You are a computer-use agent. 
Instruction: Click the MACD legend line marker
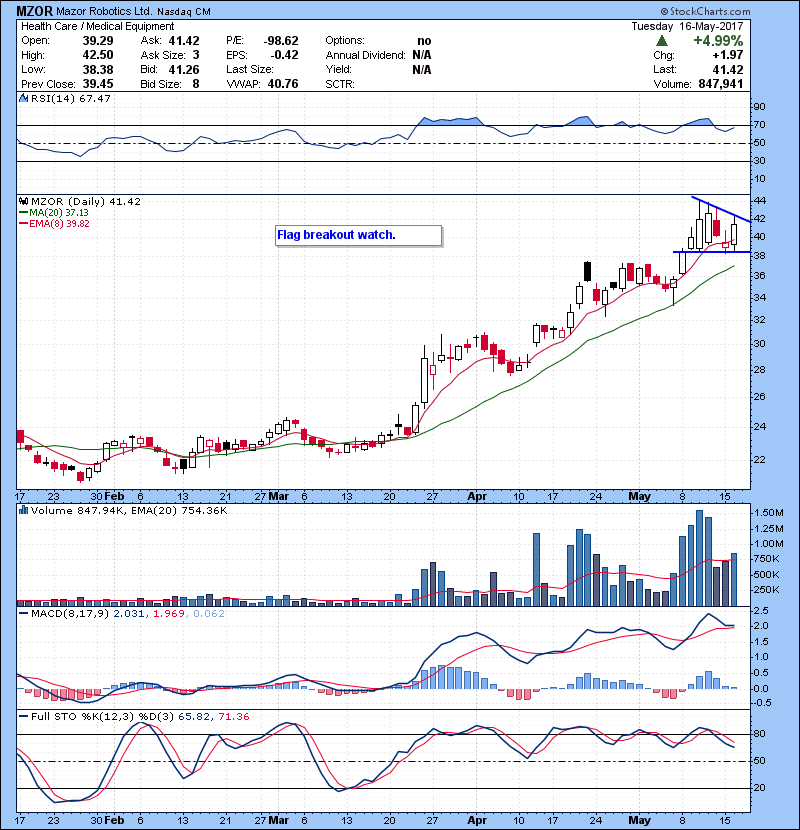(x=23, y=614)
